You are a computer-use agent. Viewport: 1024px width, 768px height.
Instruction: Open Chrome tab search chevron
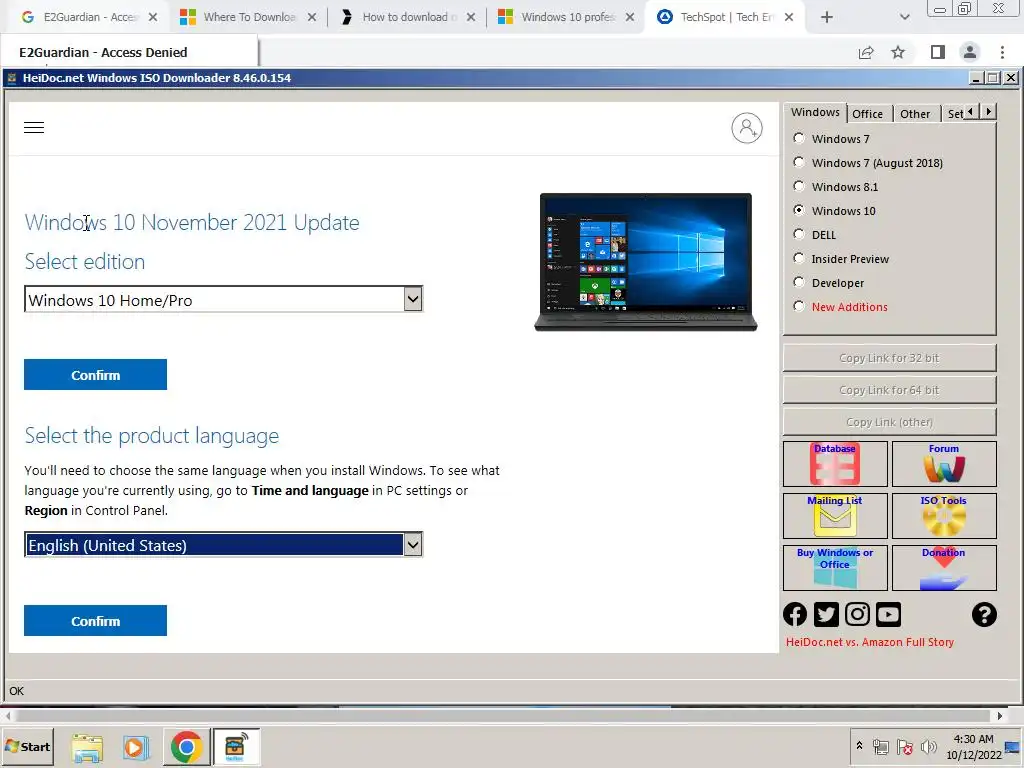click(x=904, y=17)
